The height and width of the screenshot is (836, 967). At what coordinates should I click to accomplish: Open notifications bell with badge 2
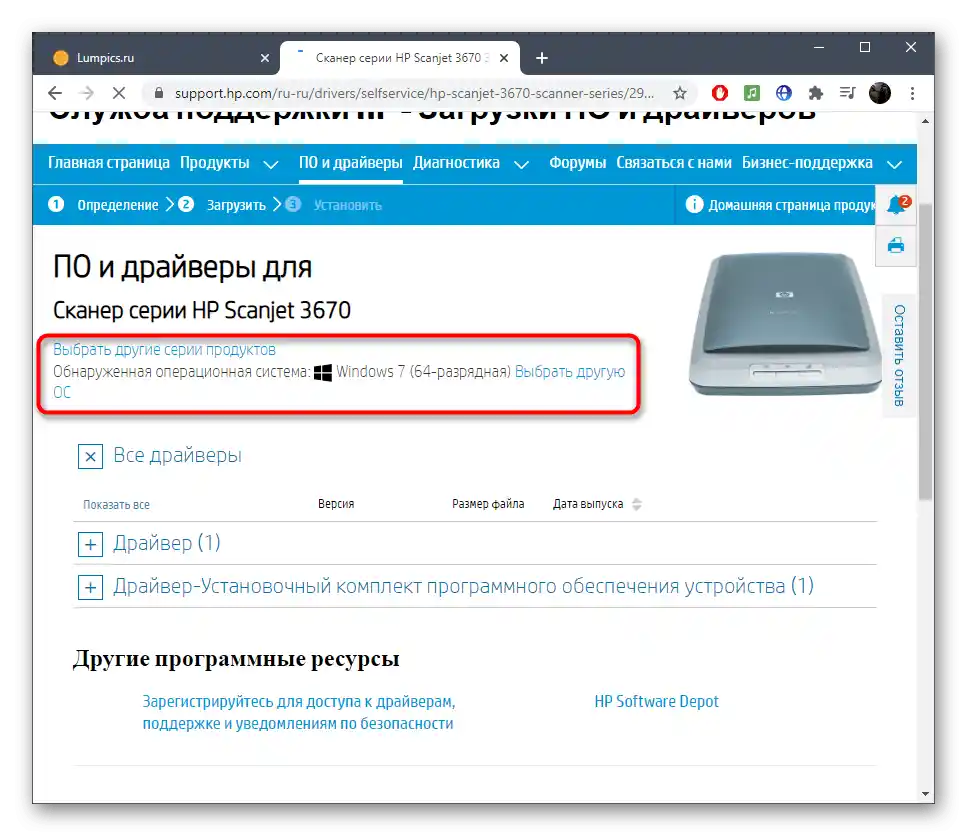coord(896,205)
